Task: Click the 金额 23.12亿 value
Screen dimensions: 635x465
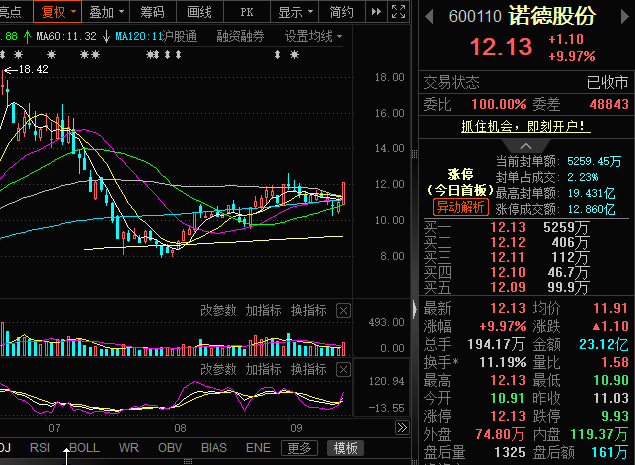Action: [603, 344]
